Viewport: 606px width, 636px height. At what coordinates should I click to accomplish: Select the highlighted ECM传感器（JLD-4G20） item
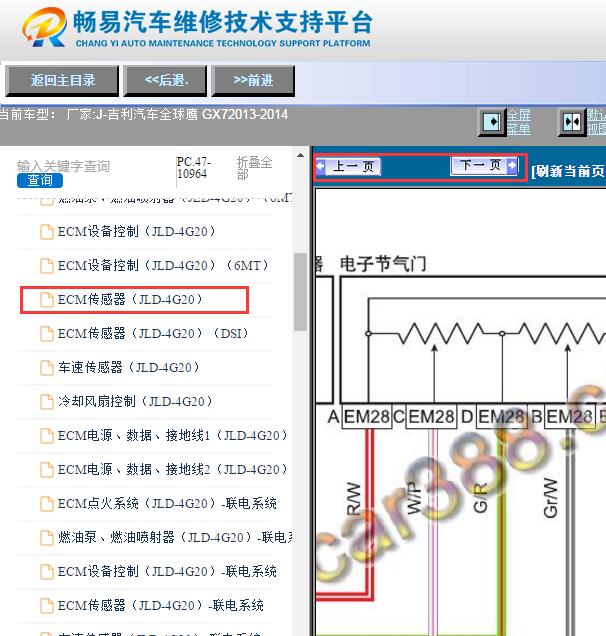click(x=134, y=300)
